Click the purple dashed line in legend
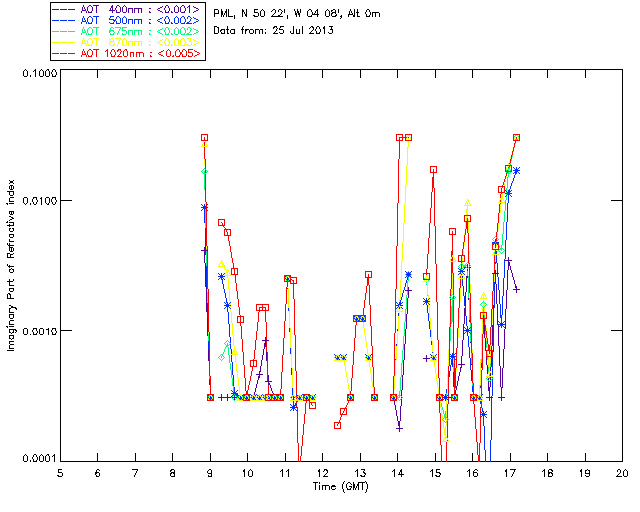 (64, 9)
